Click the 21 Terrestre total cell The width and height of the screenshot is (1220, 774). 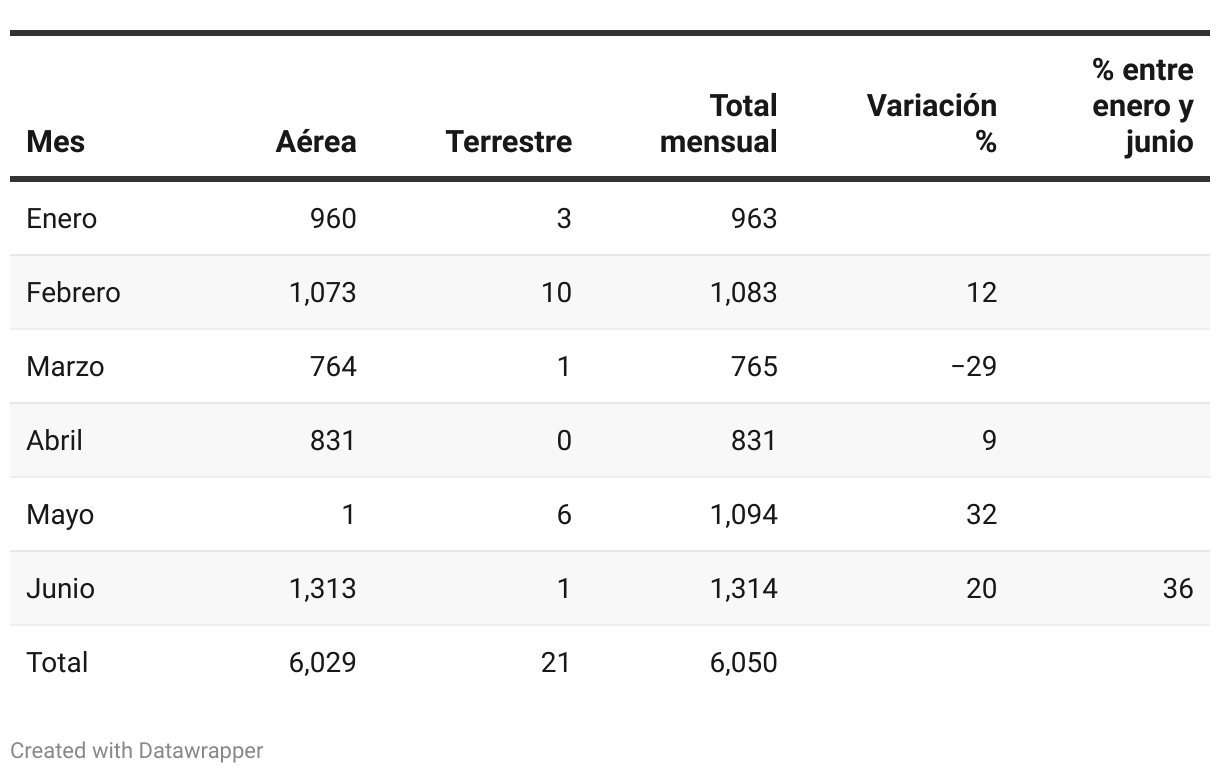556,662
